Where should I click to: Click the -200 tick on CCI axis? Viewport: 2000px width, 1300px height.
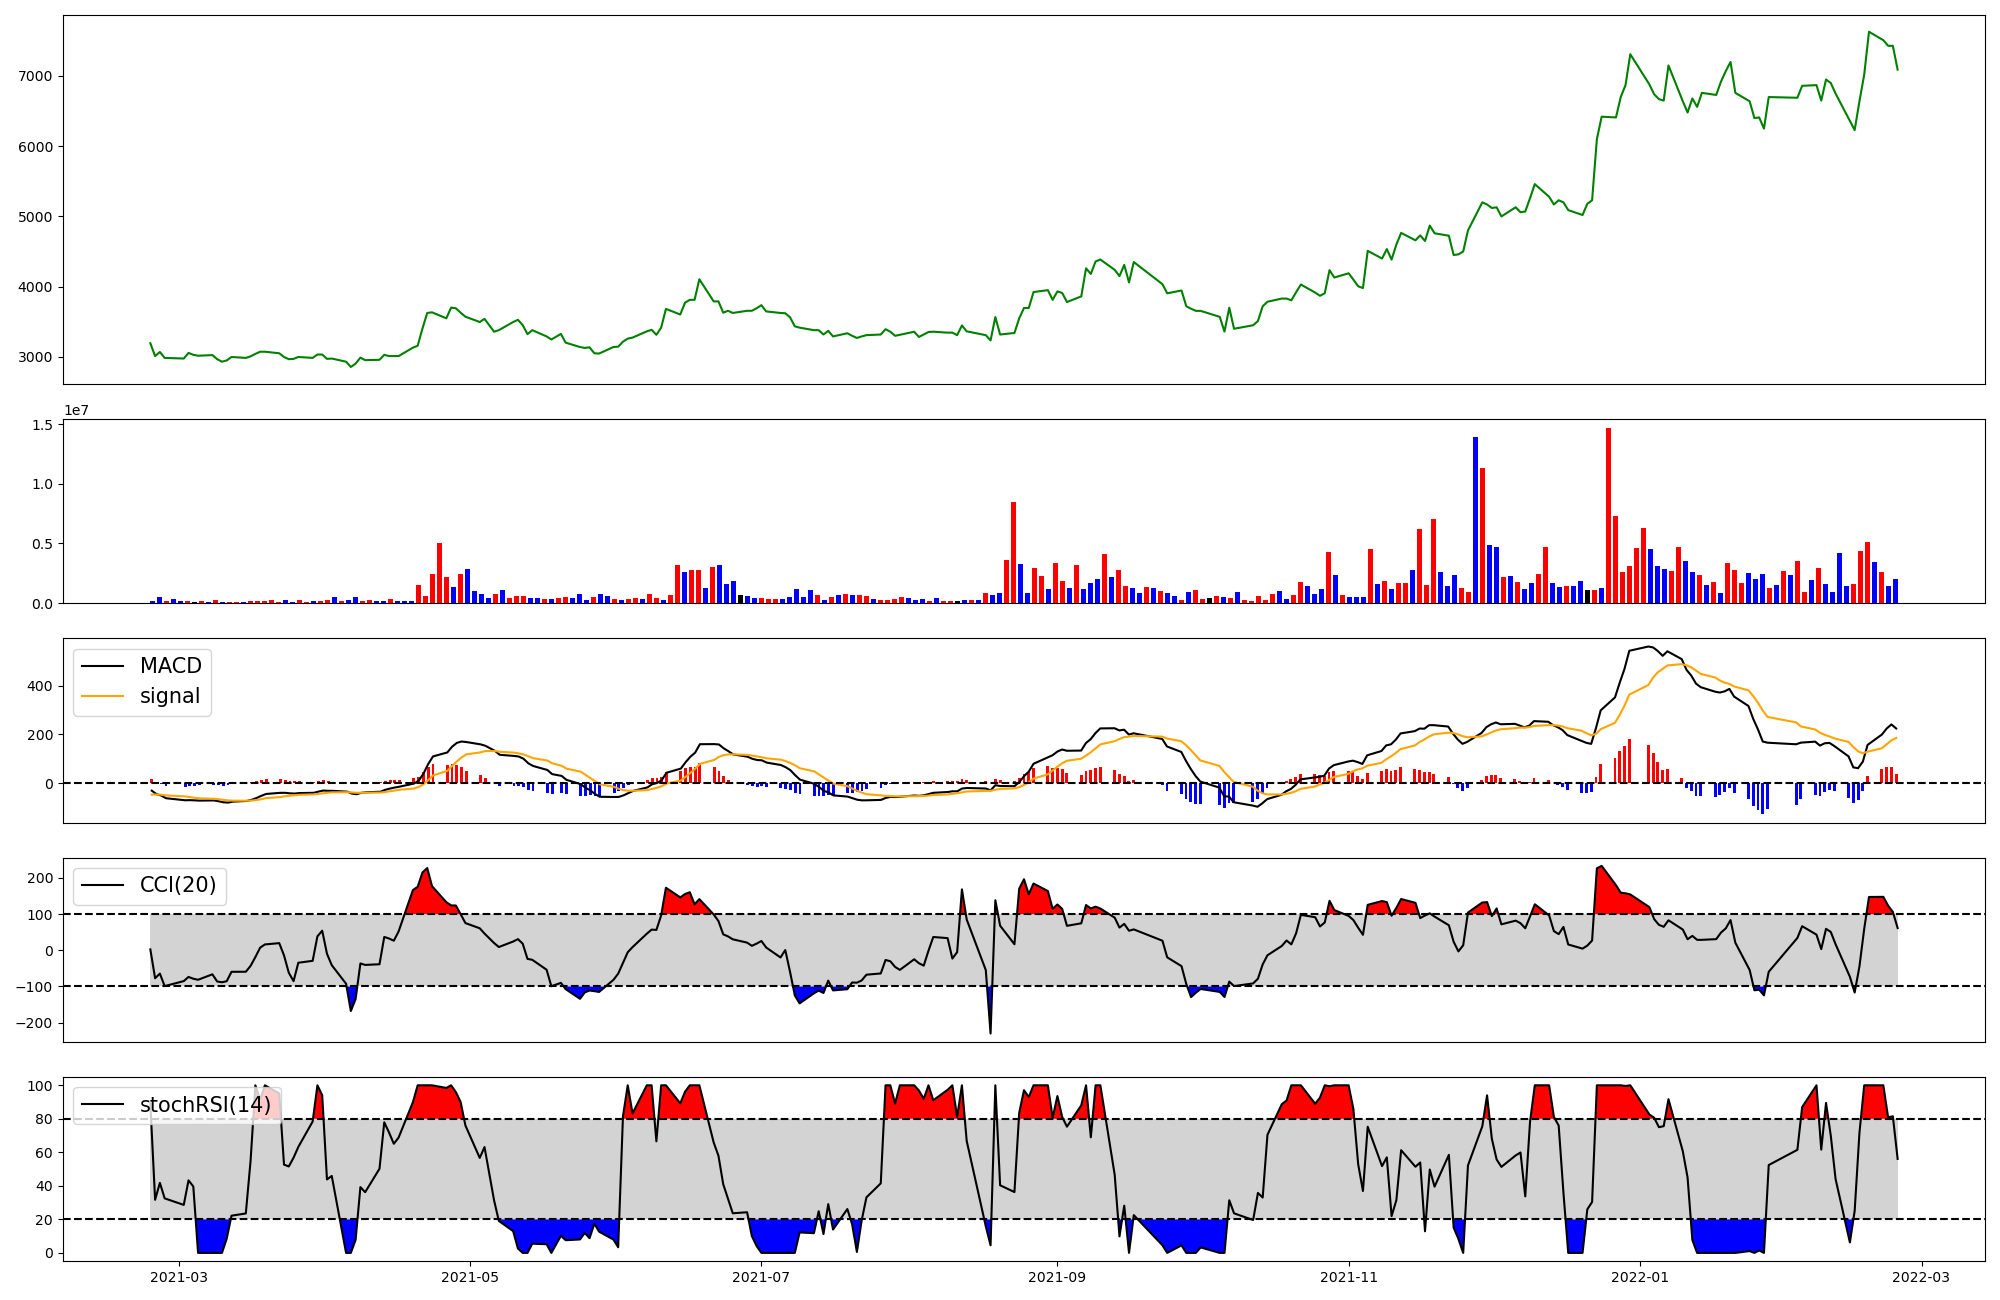(x=34, y=1024)
